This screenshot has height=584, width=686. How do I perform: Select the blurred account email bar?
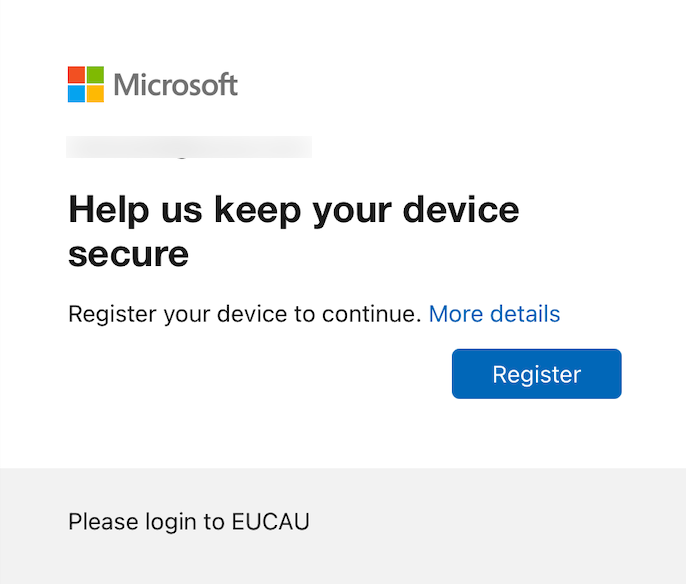coord(189,147)
